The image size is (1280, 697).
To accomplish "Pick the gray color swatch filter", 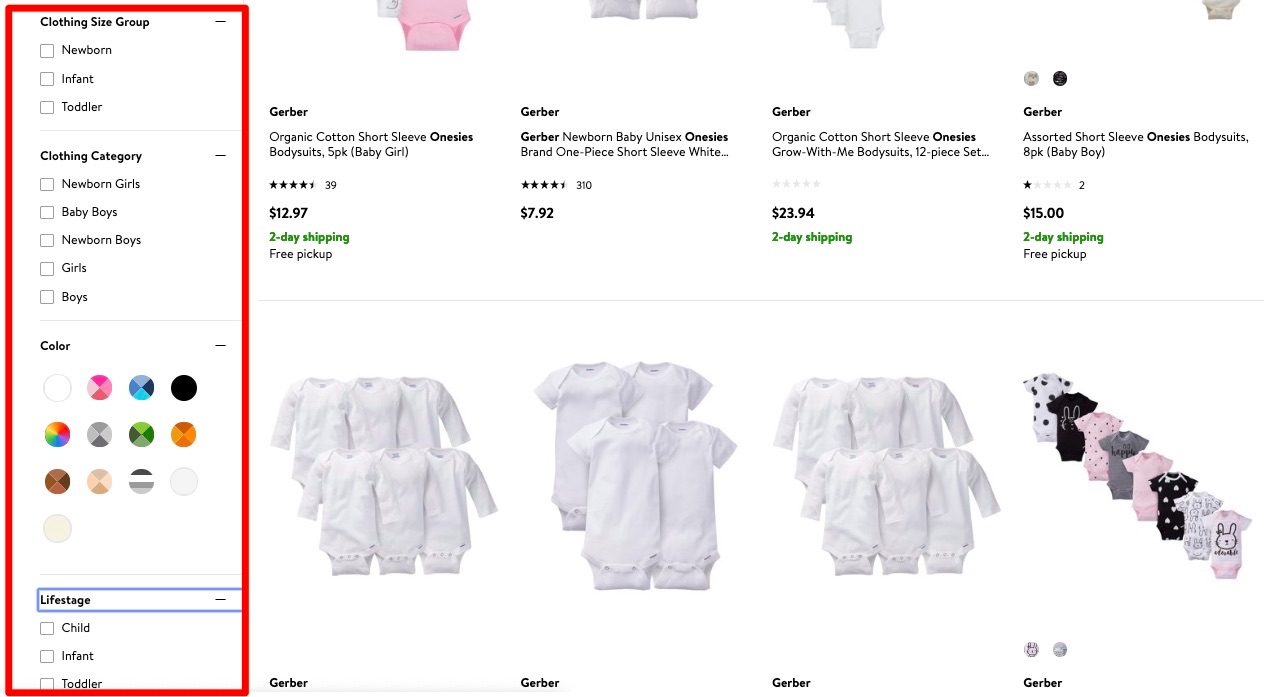I will click(x=99, y=434).
